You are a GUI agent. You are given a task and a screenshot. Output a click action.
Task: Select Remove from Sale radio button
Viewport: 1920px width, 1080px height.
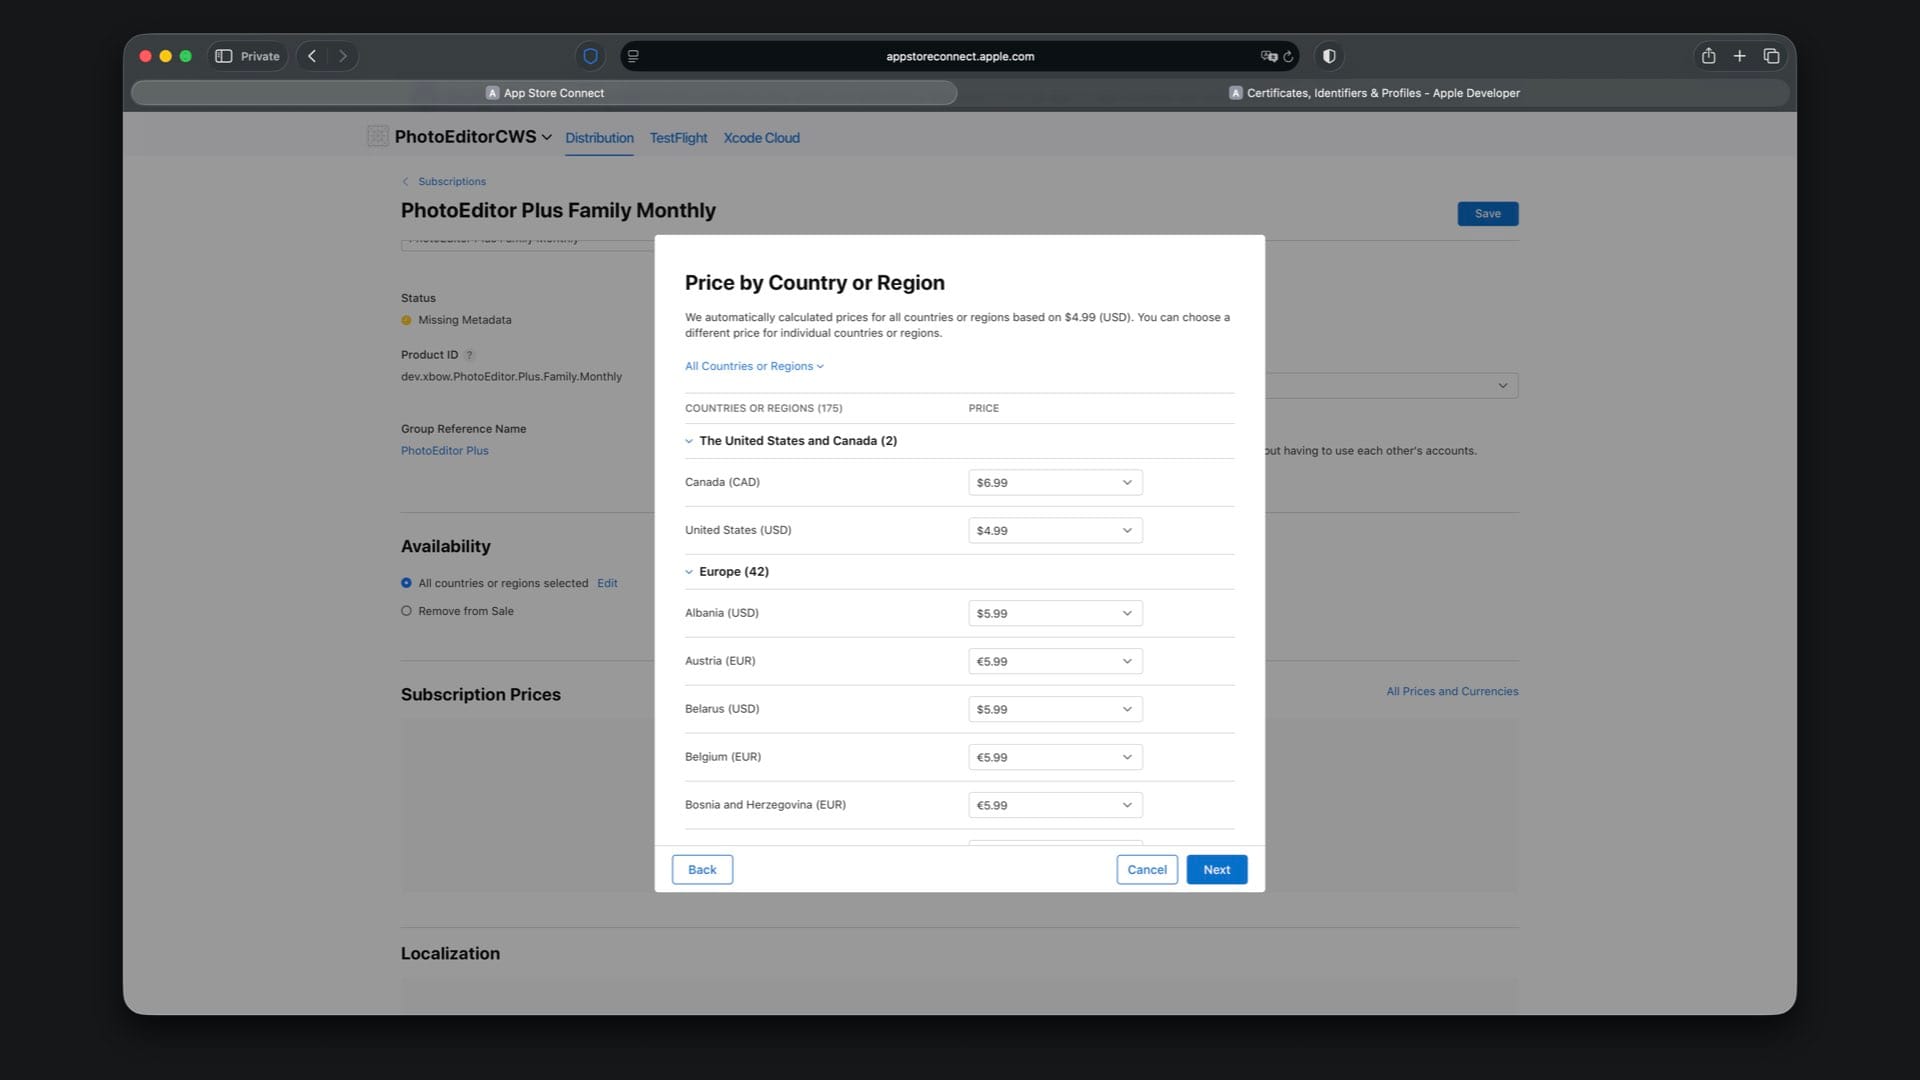click(x=406, y=611)
